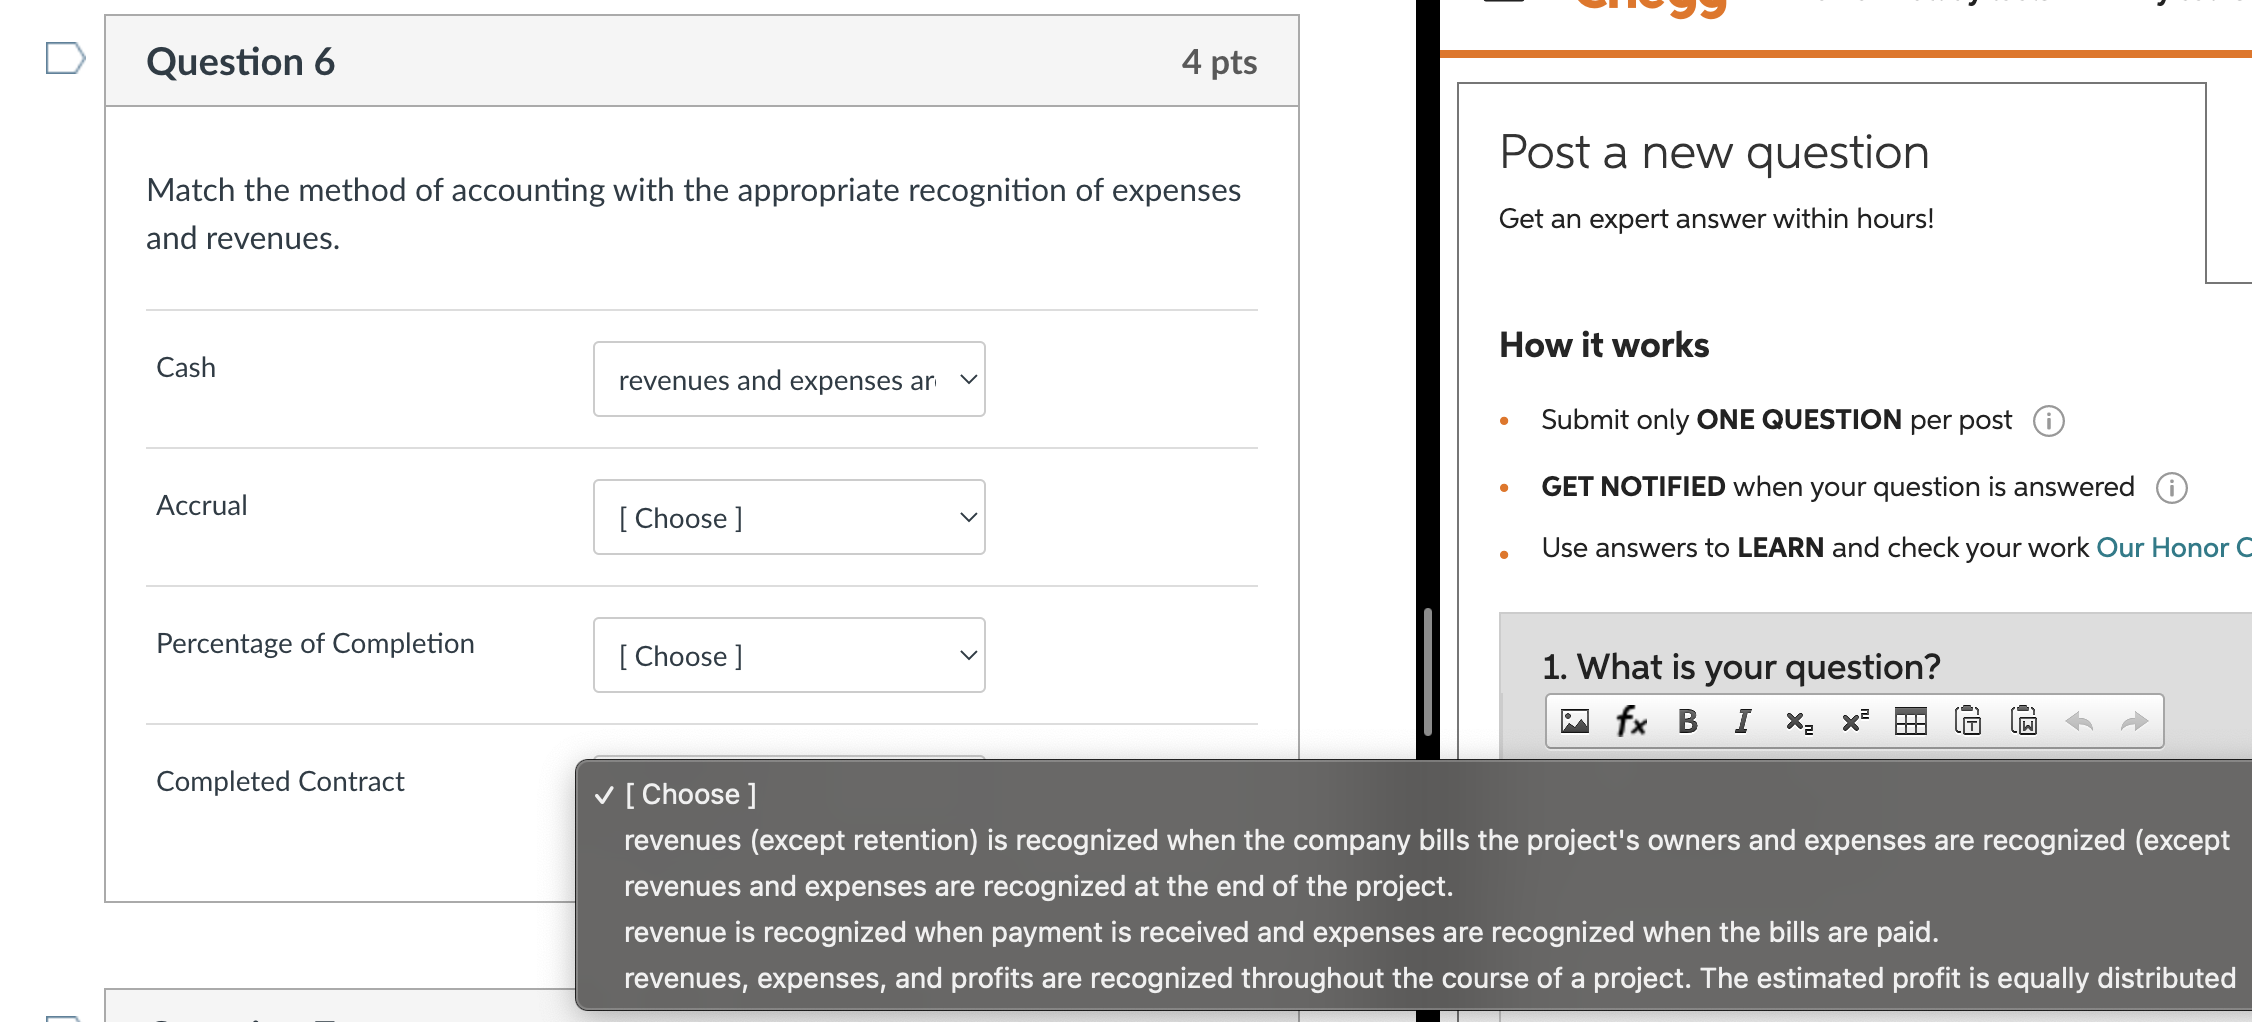Click the insert image icon in the editor
The width and height of the screenshot is (2252, 1022).
tap(1575, 721)
